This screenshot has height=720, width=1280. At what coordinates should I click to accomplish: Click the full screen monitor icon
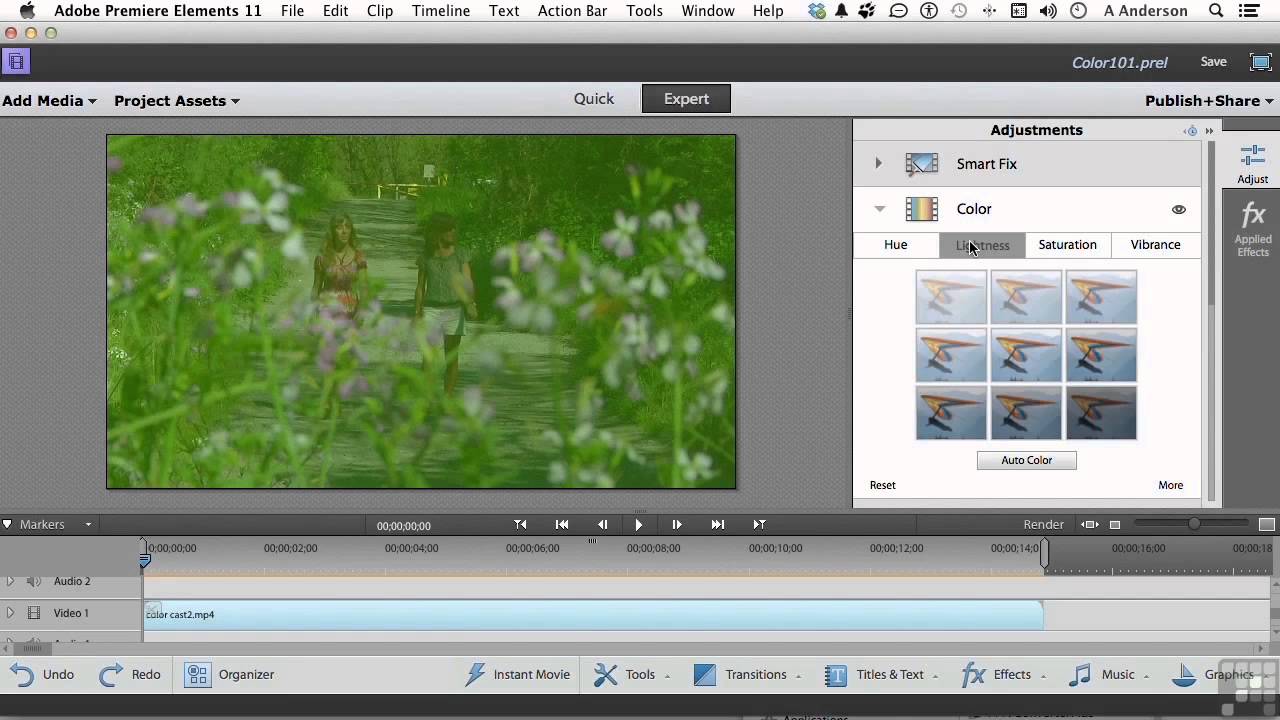tap(1261, 62)
